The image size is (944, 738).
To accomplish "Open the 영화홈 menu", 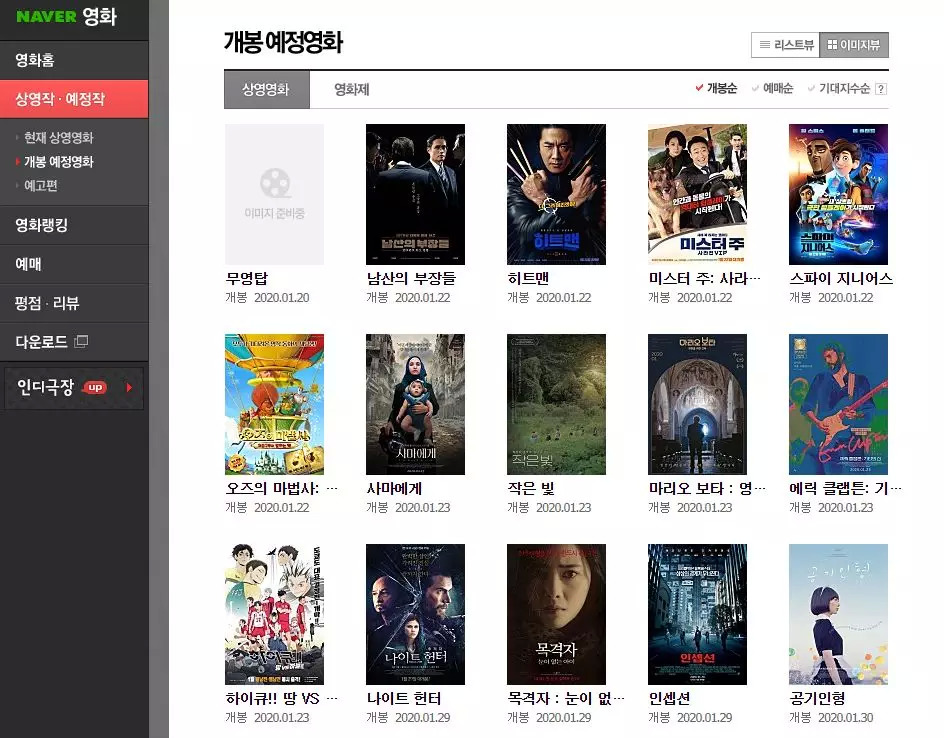I will 74,60.
